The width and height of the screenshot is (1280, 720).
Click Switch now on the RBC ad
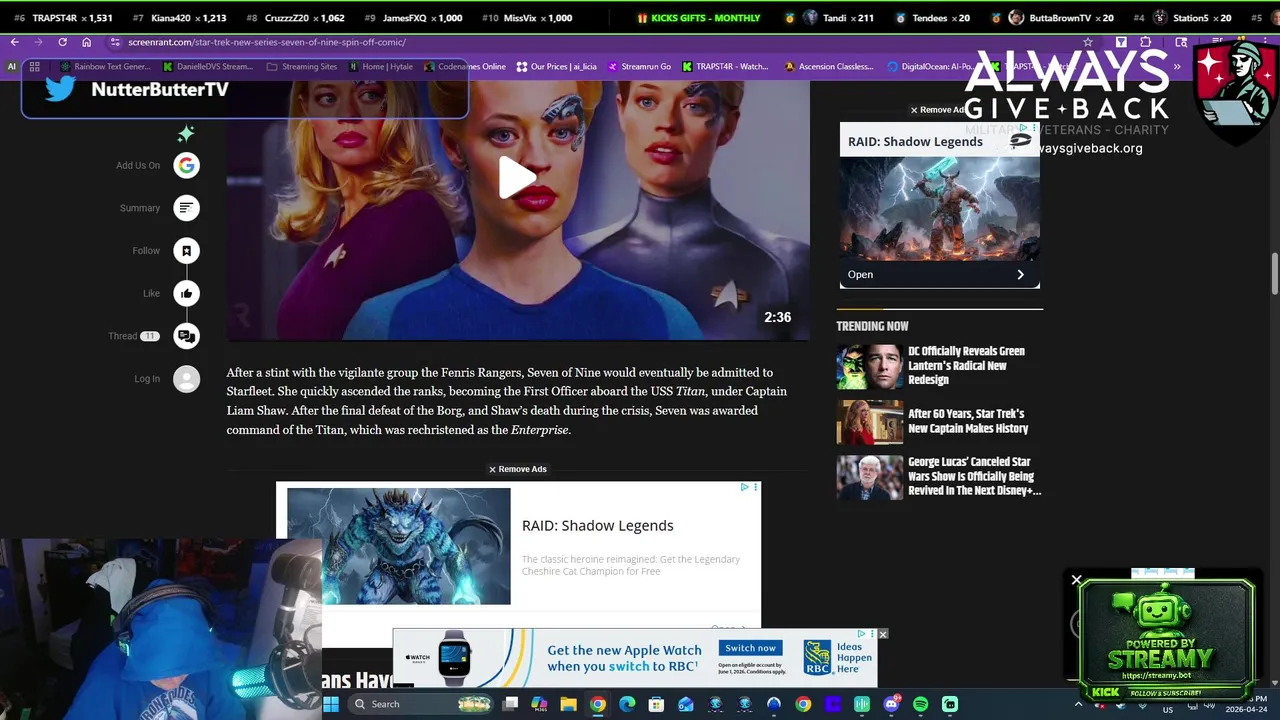(x=750, y=648)
